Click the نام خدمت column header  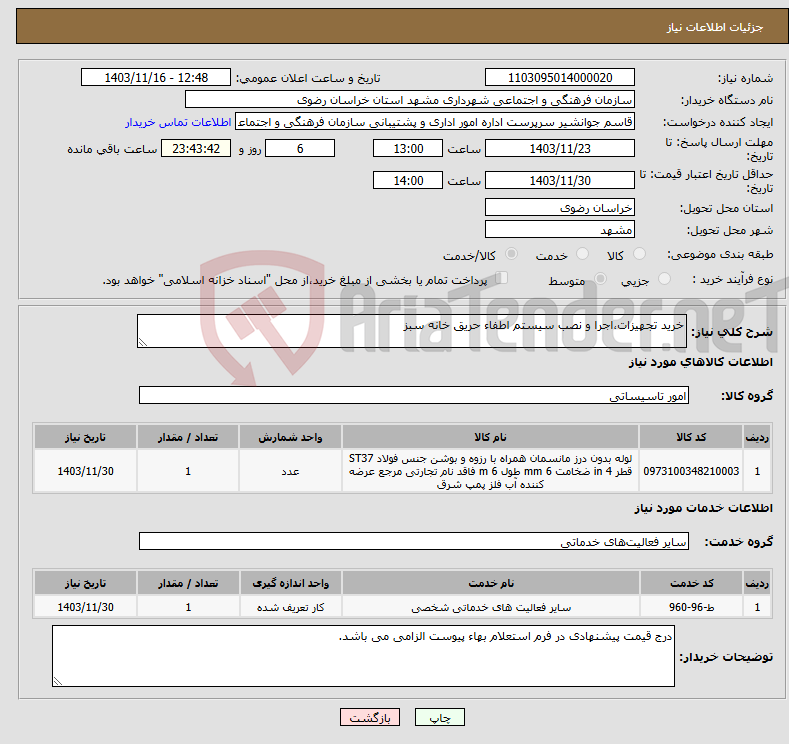tap(491, 583)
